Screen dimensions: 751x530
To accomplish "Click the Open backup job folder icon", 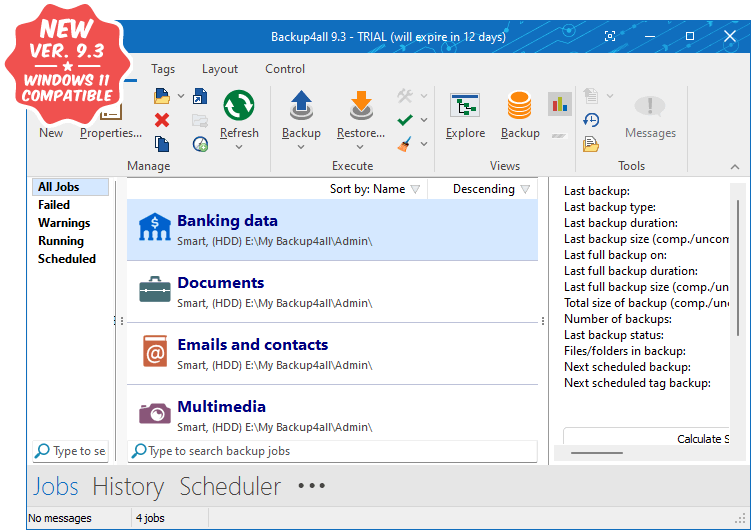I will pos(162,96).
